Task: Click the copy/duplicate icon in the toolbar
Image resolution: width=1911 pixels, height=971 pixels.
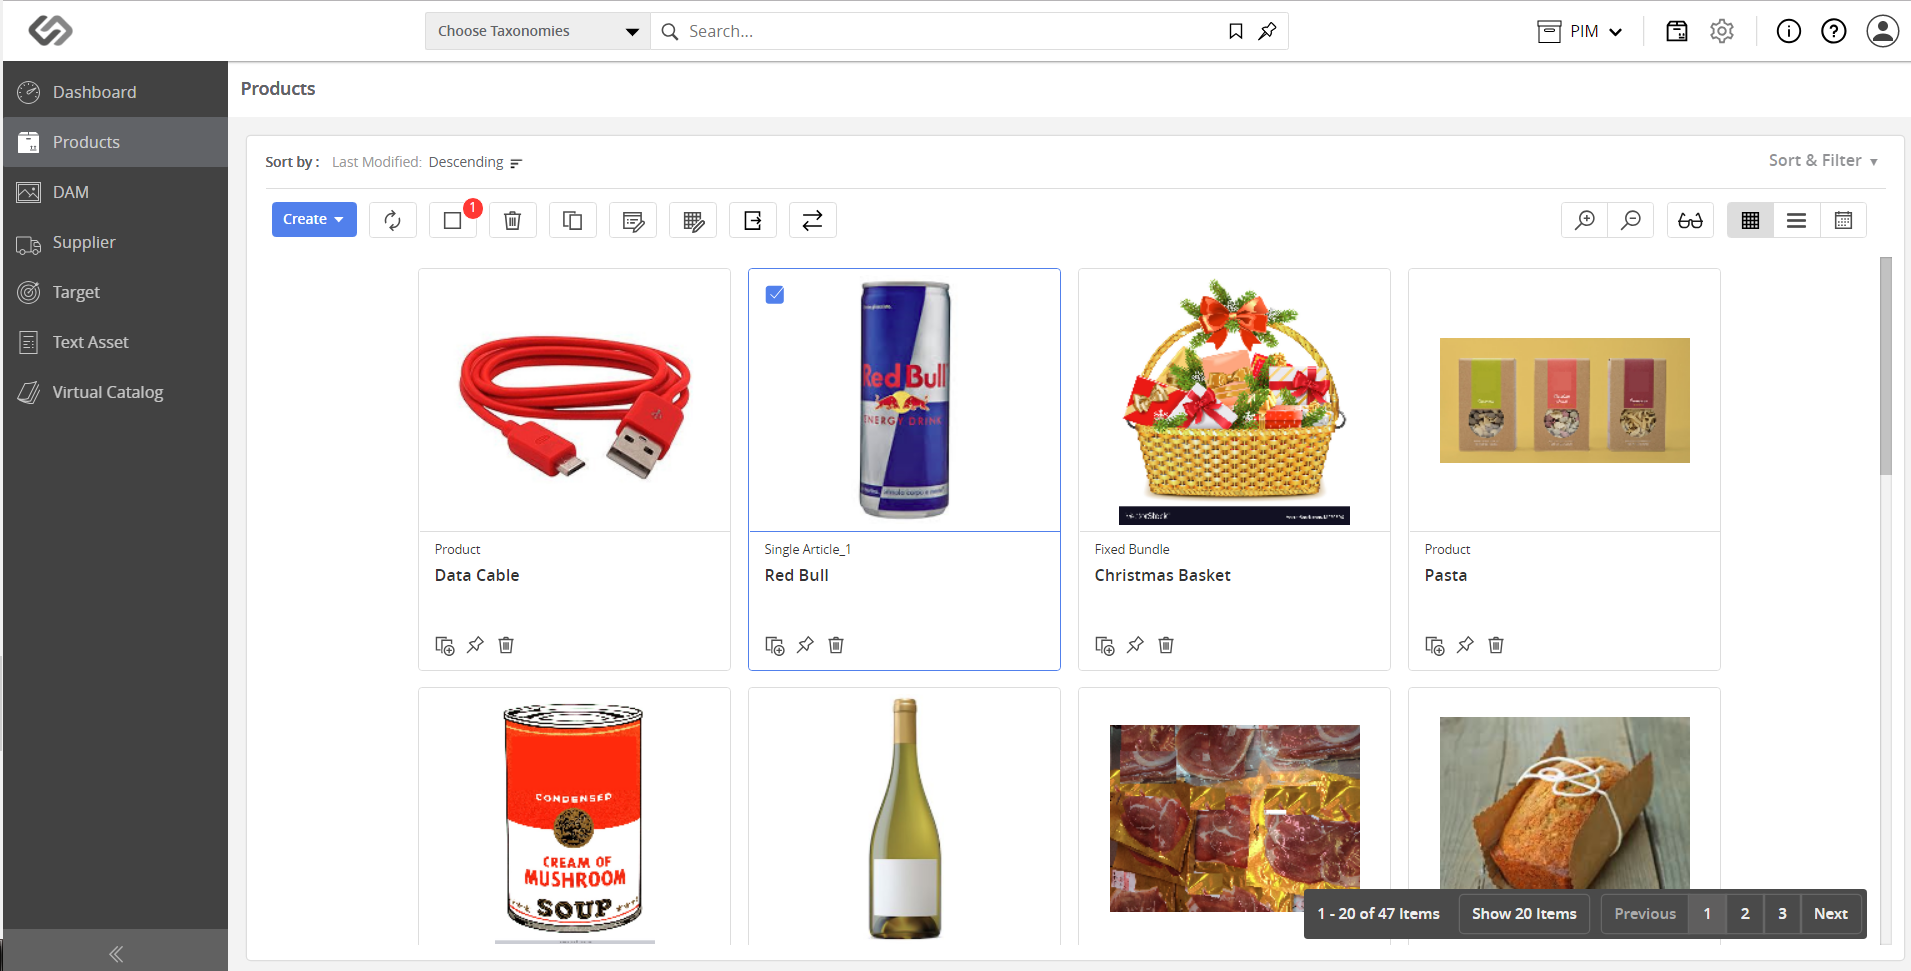Action: (573, 220)
